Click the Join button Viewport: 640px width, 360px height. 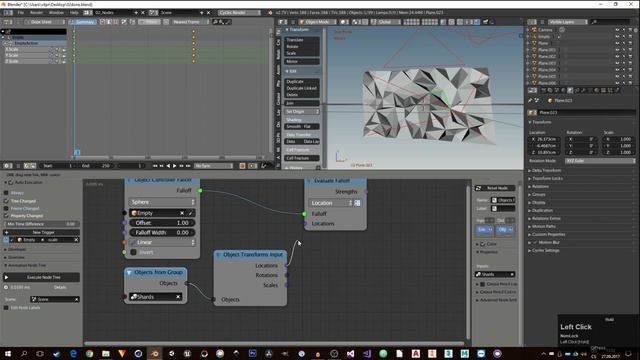click(302, 103)
